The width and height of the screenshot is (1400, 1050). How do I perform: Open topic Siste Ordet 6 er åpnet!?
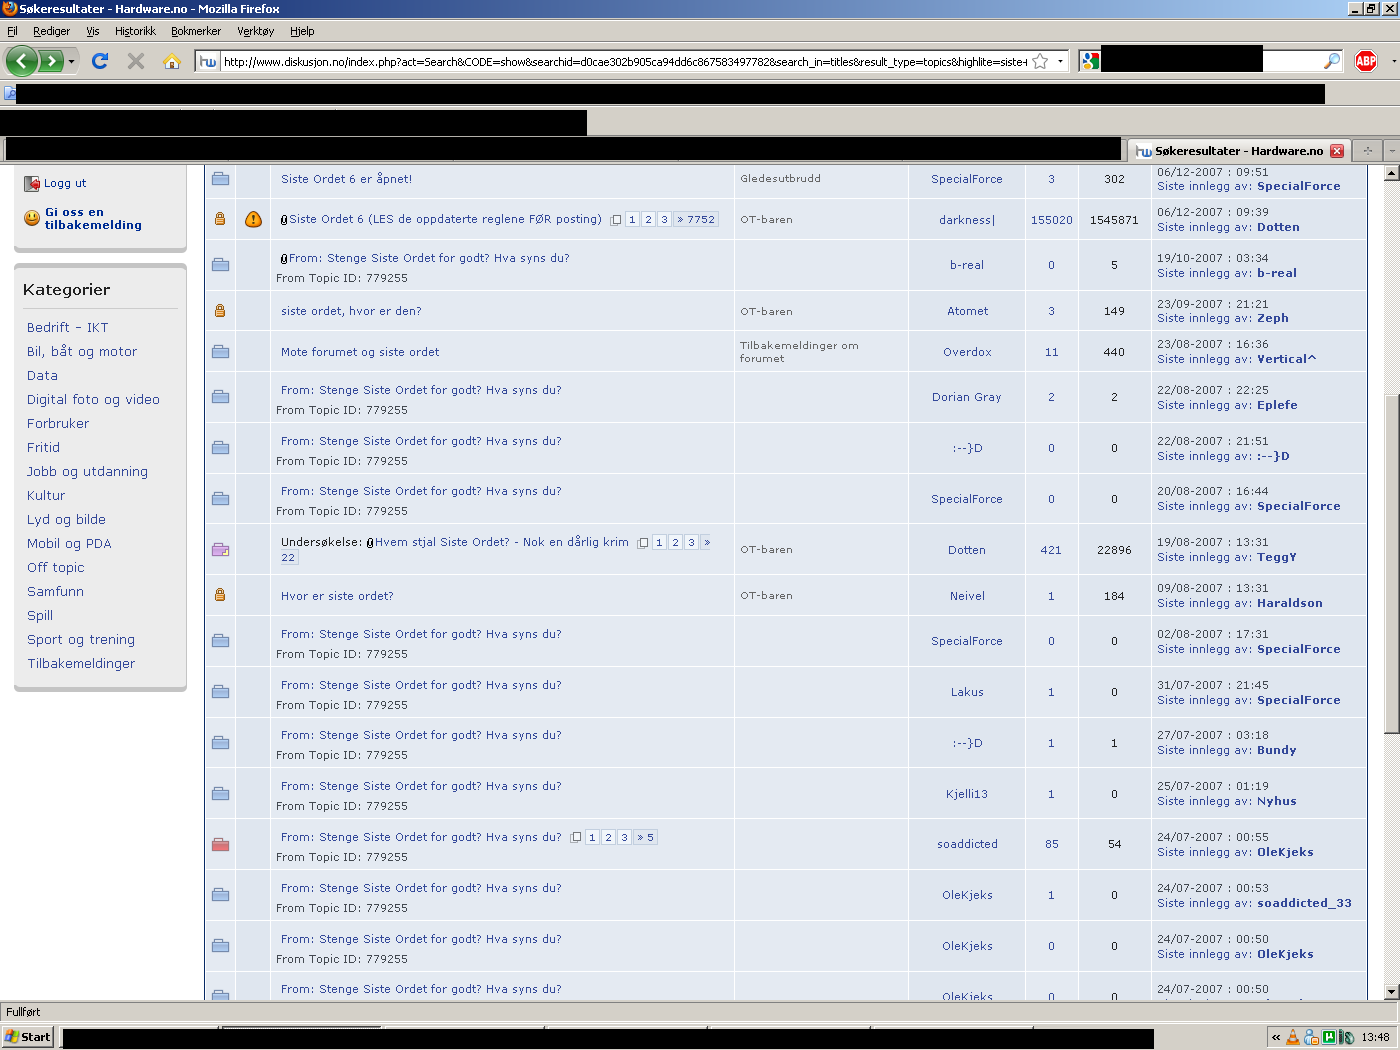point(346,179)
